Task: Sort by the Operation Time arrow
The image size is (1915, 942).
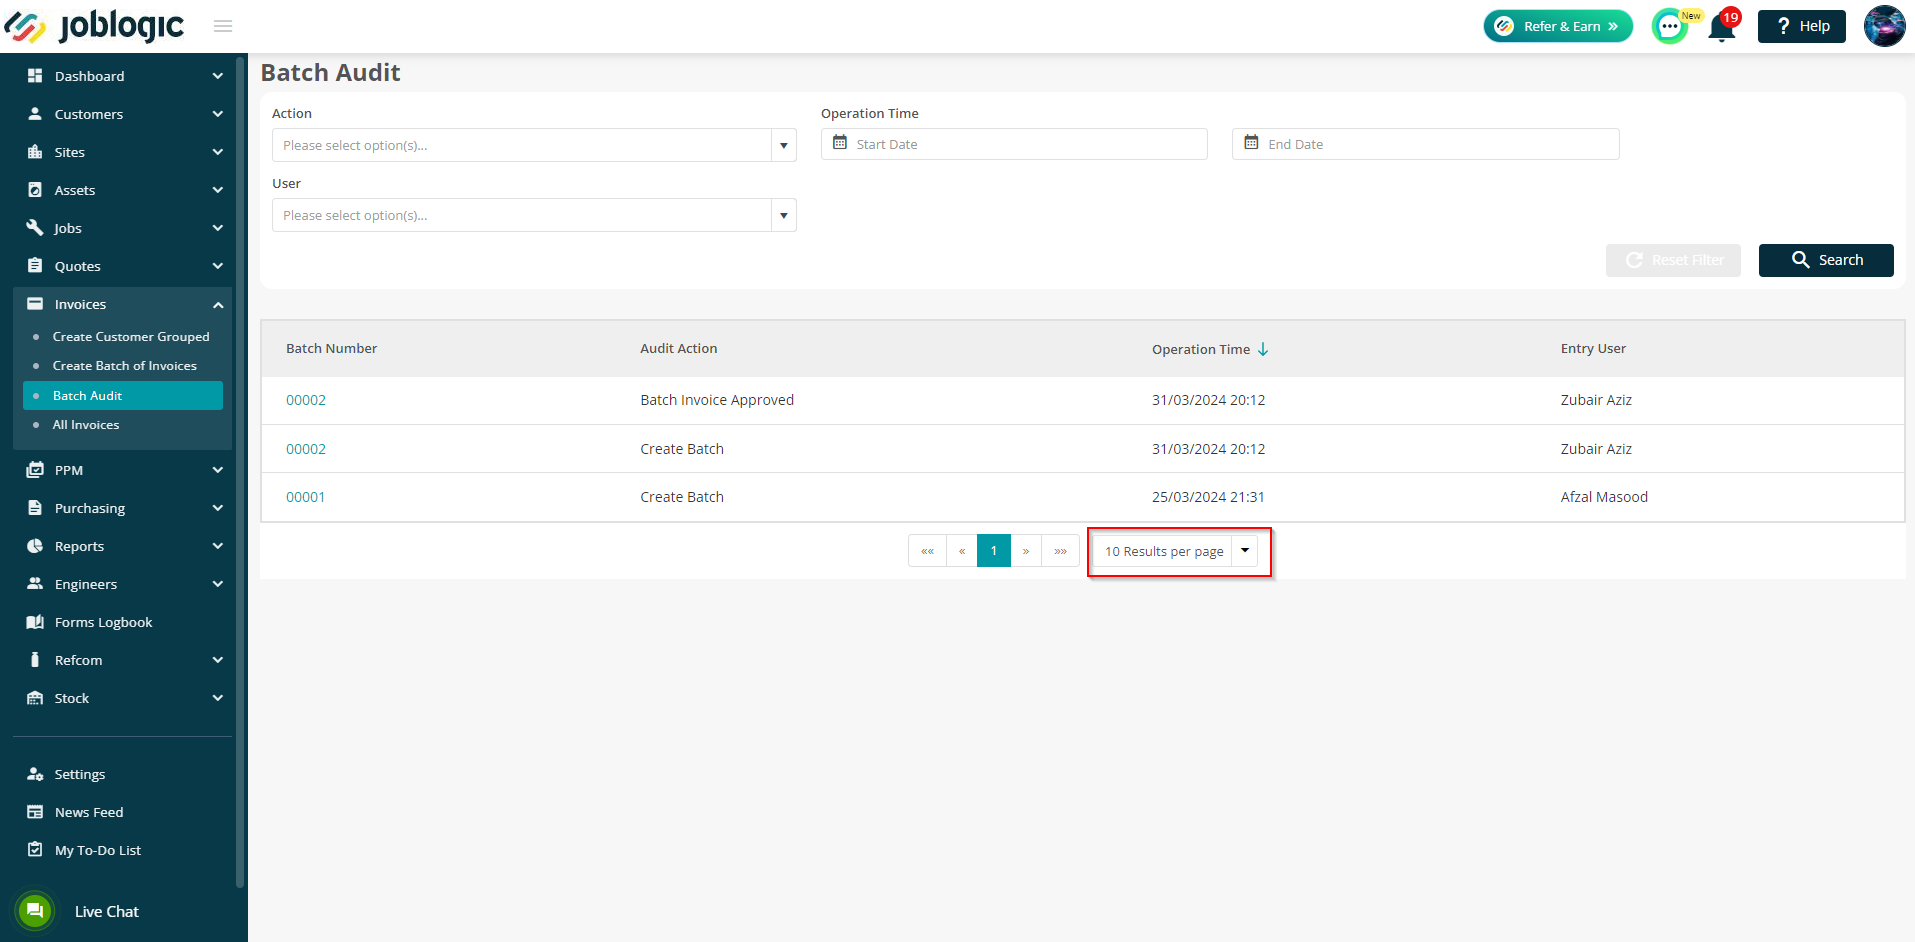Action: [x=1263, y=349]
